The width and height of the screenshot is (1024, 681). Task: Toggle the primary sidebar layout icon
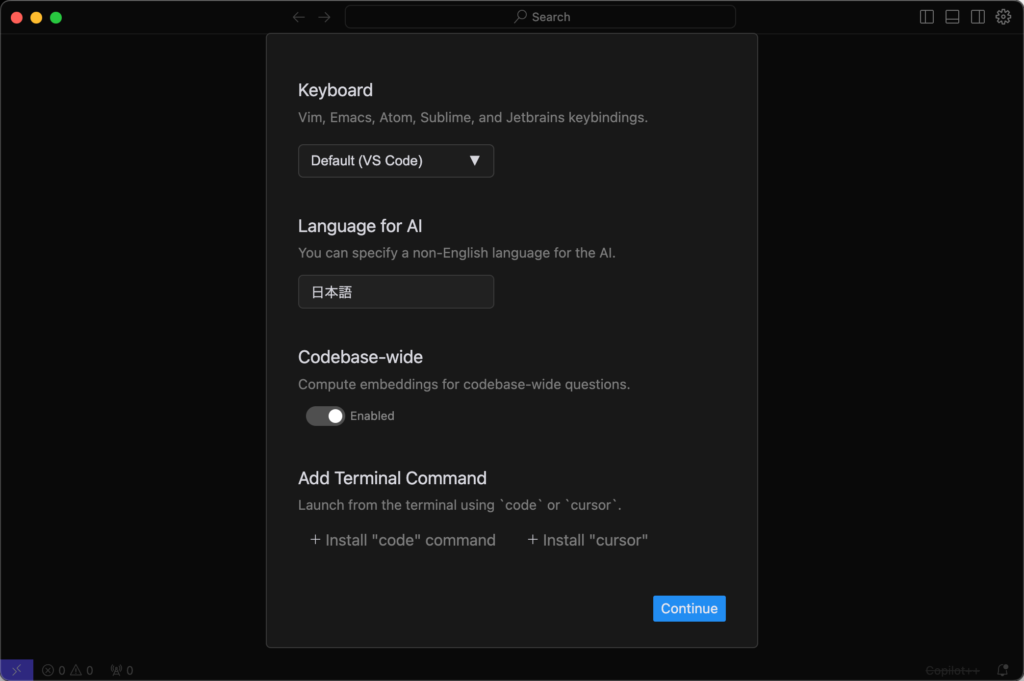(927, 17)
